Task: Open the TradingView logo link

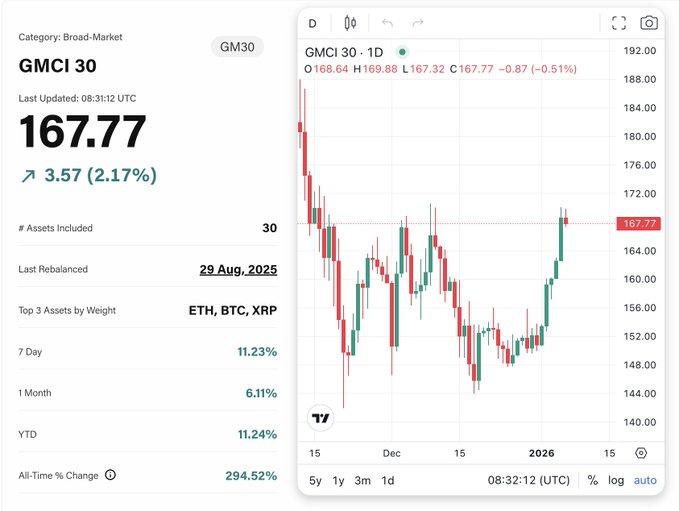Action: 321,420
